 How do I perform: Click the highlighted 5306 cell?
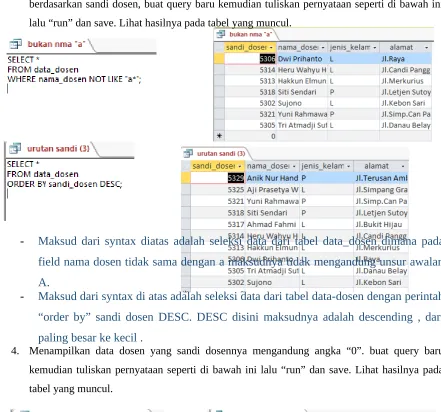pos(250,59)
